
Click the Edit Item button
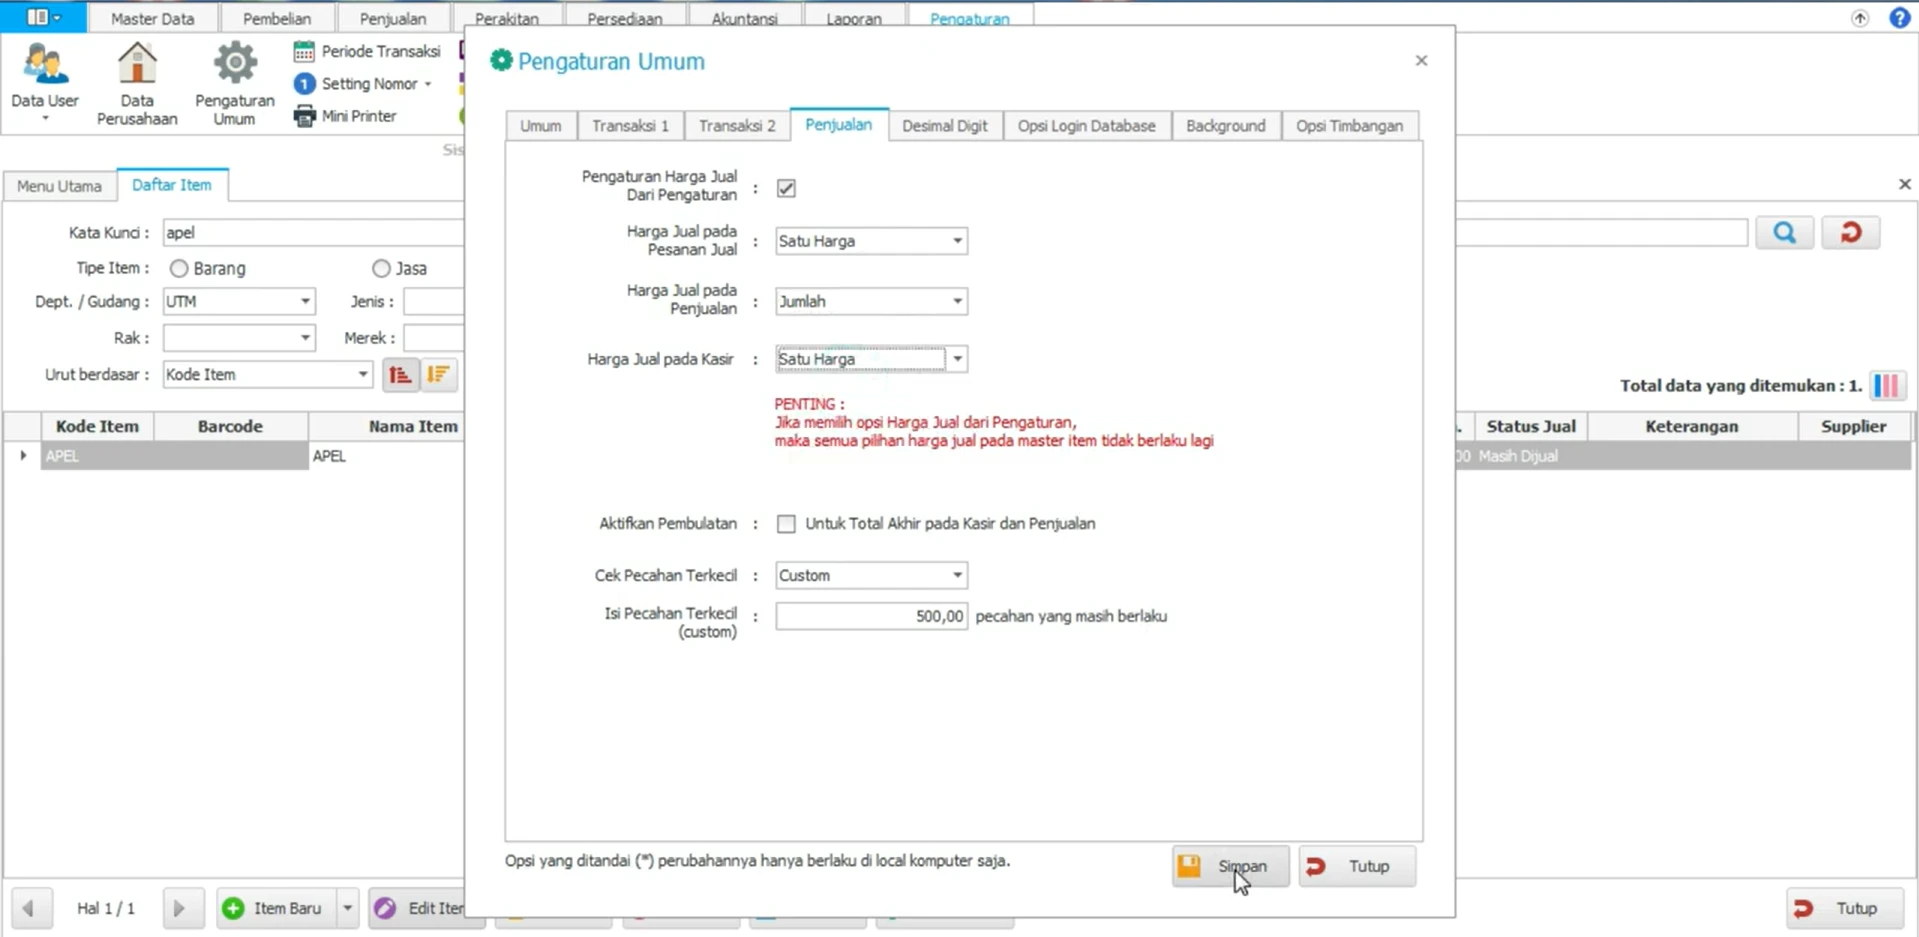coord(418,908)
